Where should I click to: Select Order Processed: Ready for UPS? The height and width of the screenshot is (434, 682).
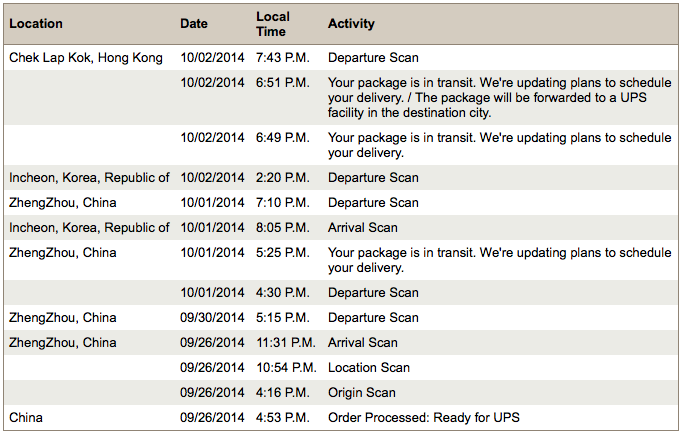(x=423, y=418)
